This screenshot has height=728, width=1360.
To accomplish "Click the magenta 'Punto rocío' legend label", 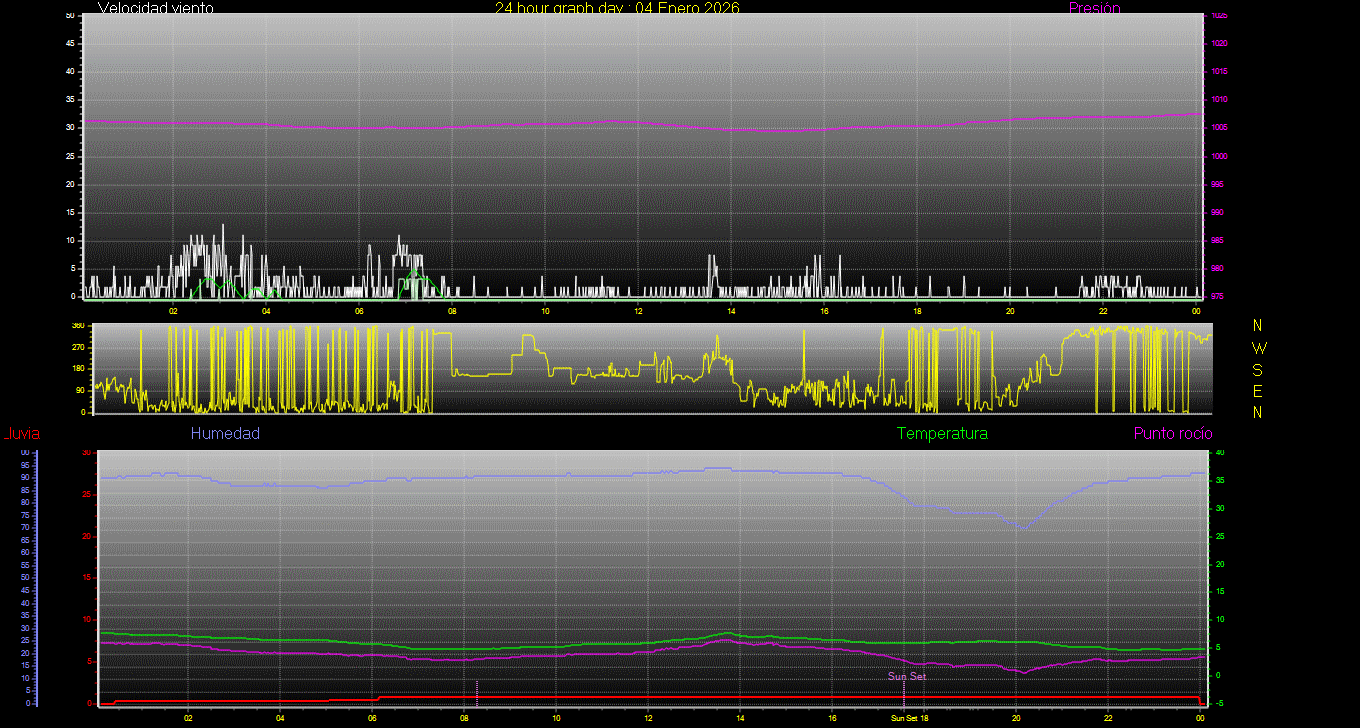I will click(x=1173, y=434).
